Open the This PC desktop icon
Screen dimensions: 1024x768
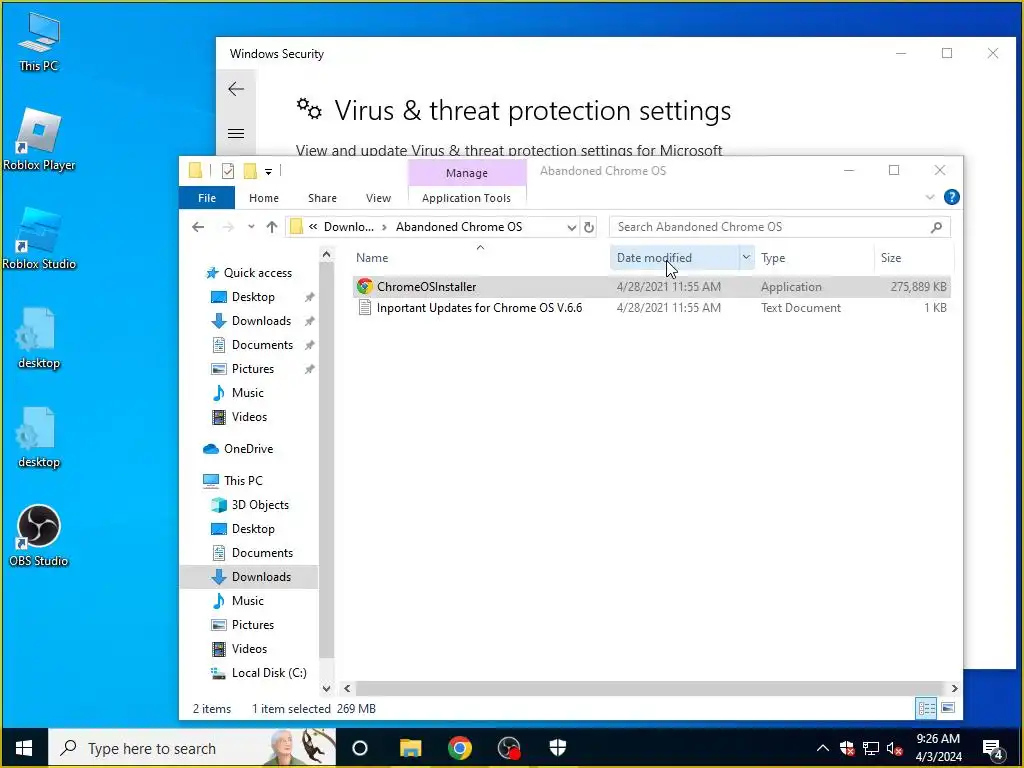point(39,40)
